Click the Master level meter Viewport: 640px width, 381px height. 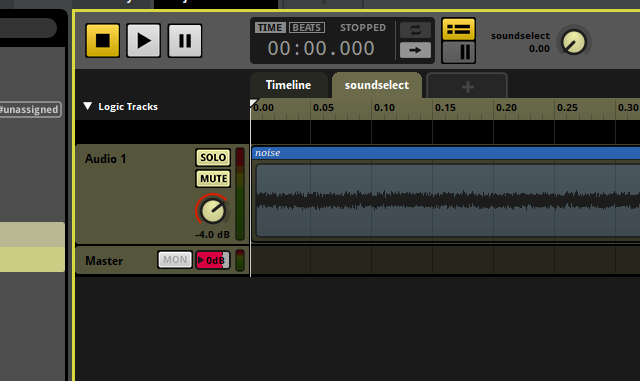click(x=240, y=260)
